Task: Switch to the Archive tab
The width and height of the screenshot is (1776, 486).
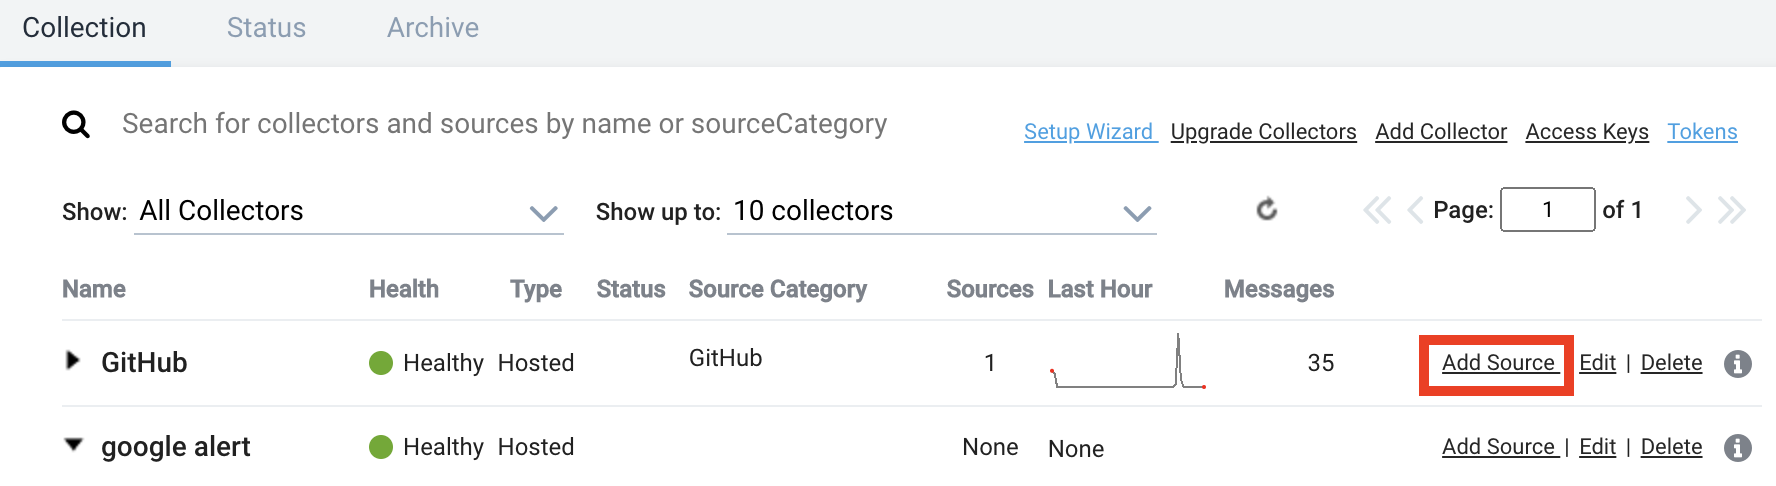Action: (433, 28)
